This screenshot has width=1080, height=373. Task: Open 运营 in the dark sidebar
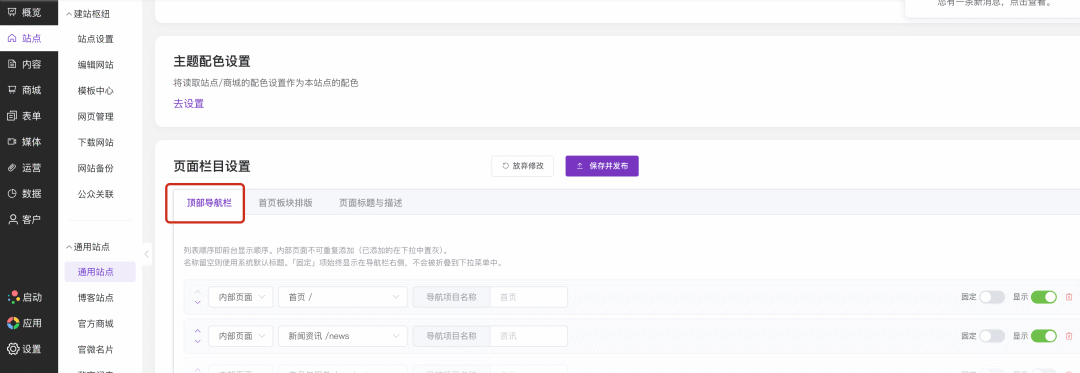click(x=25, y=168)
